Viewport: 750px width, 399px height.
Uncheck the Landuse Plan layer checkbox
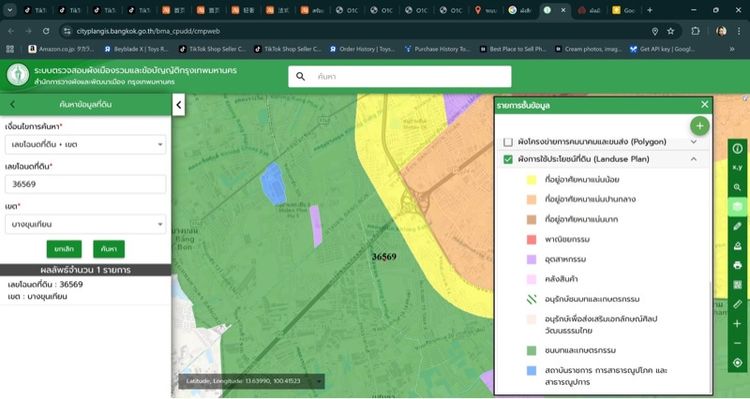point(508,159)
